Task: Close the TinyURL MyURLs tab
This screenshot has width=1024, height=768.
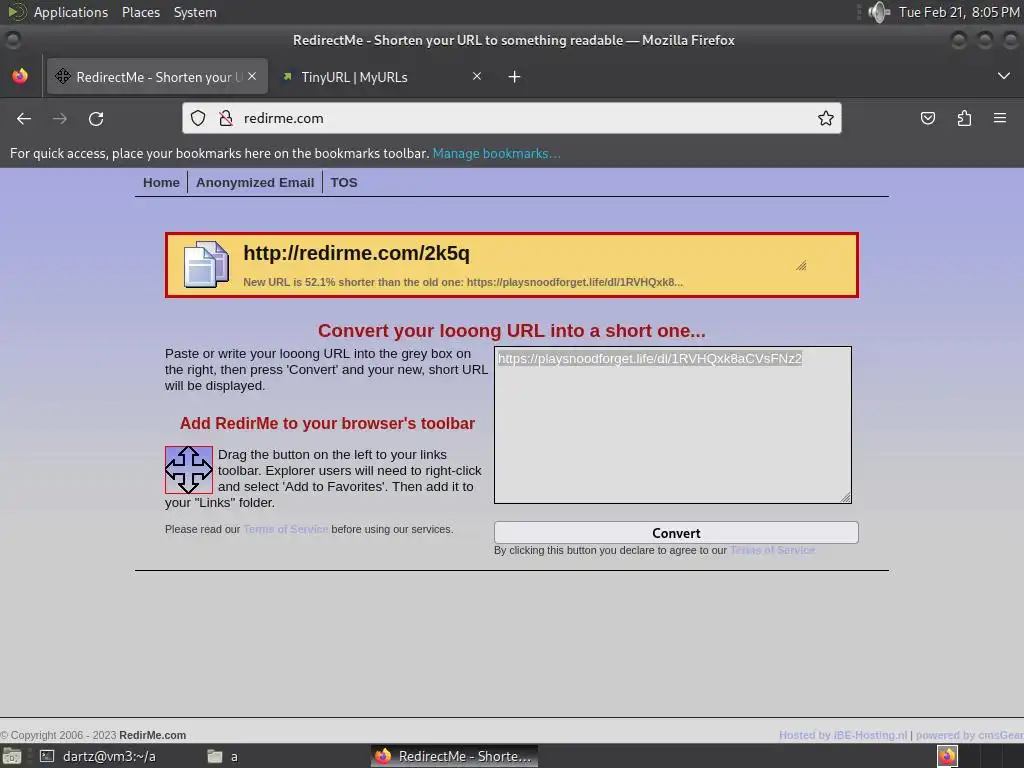Action: [477, 76]
